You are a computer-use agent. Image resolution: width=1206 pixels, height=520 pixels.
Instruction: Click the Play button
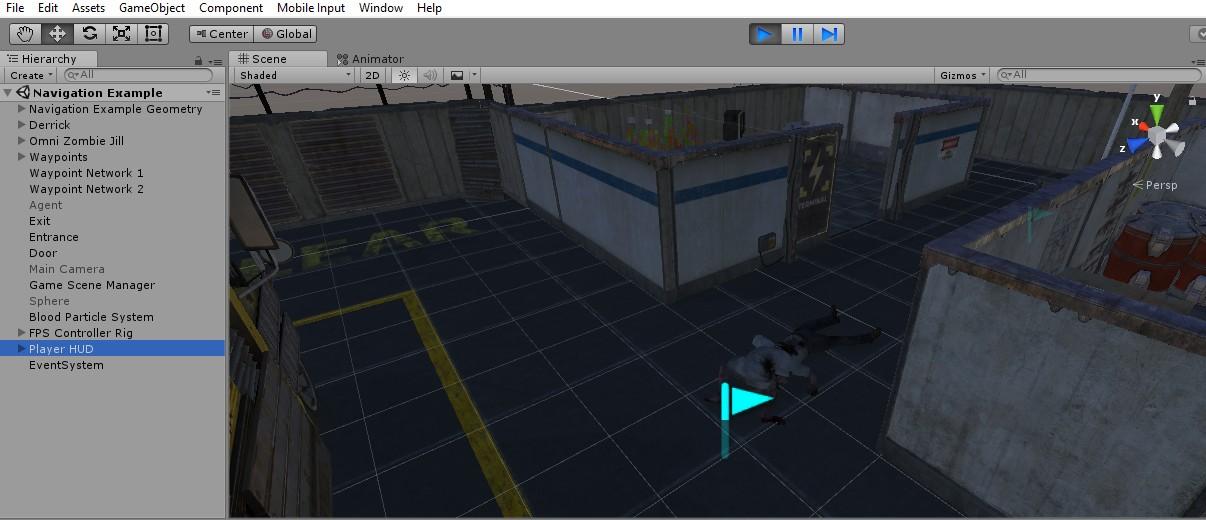(x=765, y=34)
